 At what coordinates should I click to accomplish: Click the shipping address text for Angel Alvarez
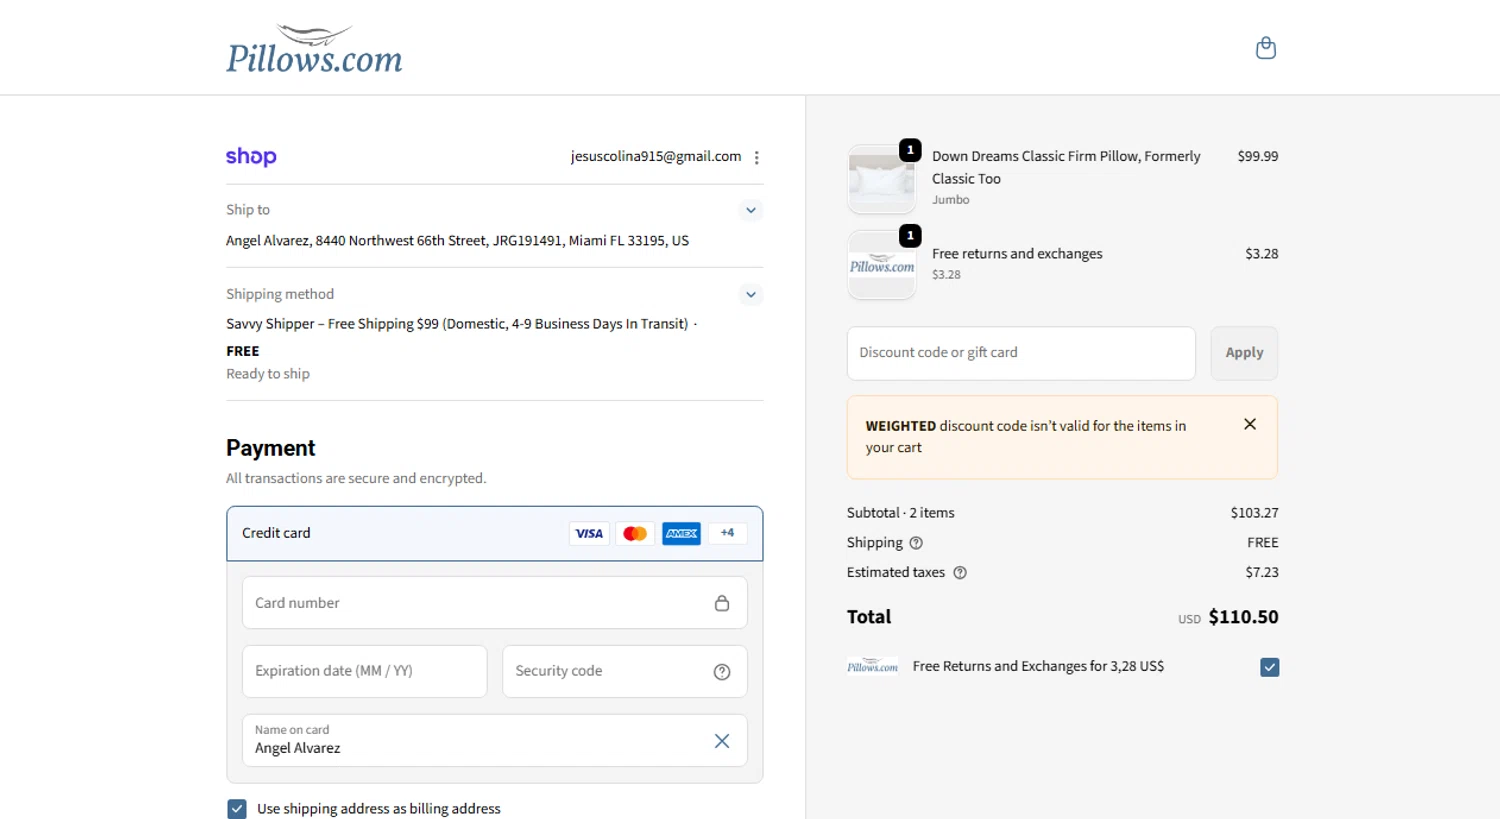[x=457, y=241]
